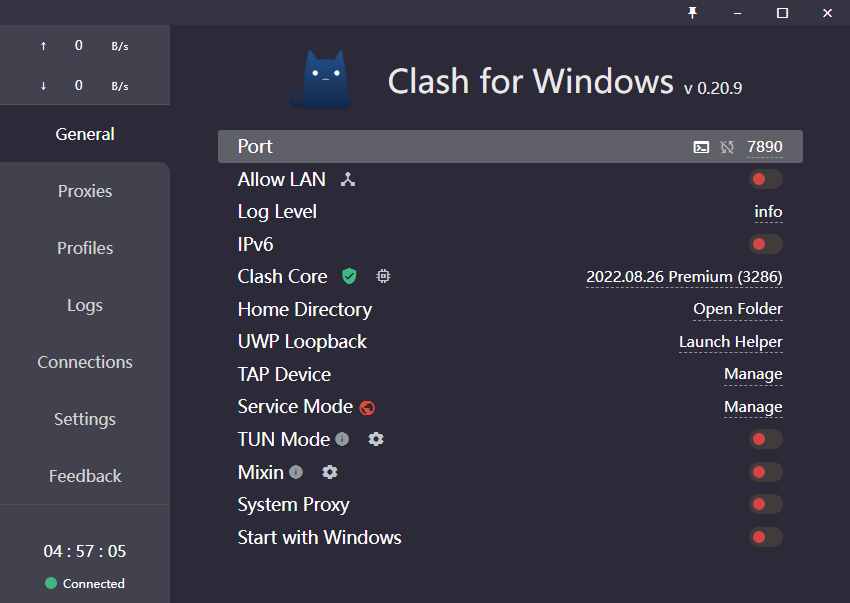The height and width of the screenshot is (603, 850).
Task: Open TUN Mode gear settings
Action: click(376, 439)
